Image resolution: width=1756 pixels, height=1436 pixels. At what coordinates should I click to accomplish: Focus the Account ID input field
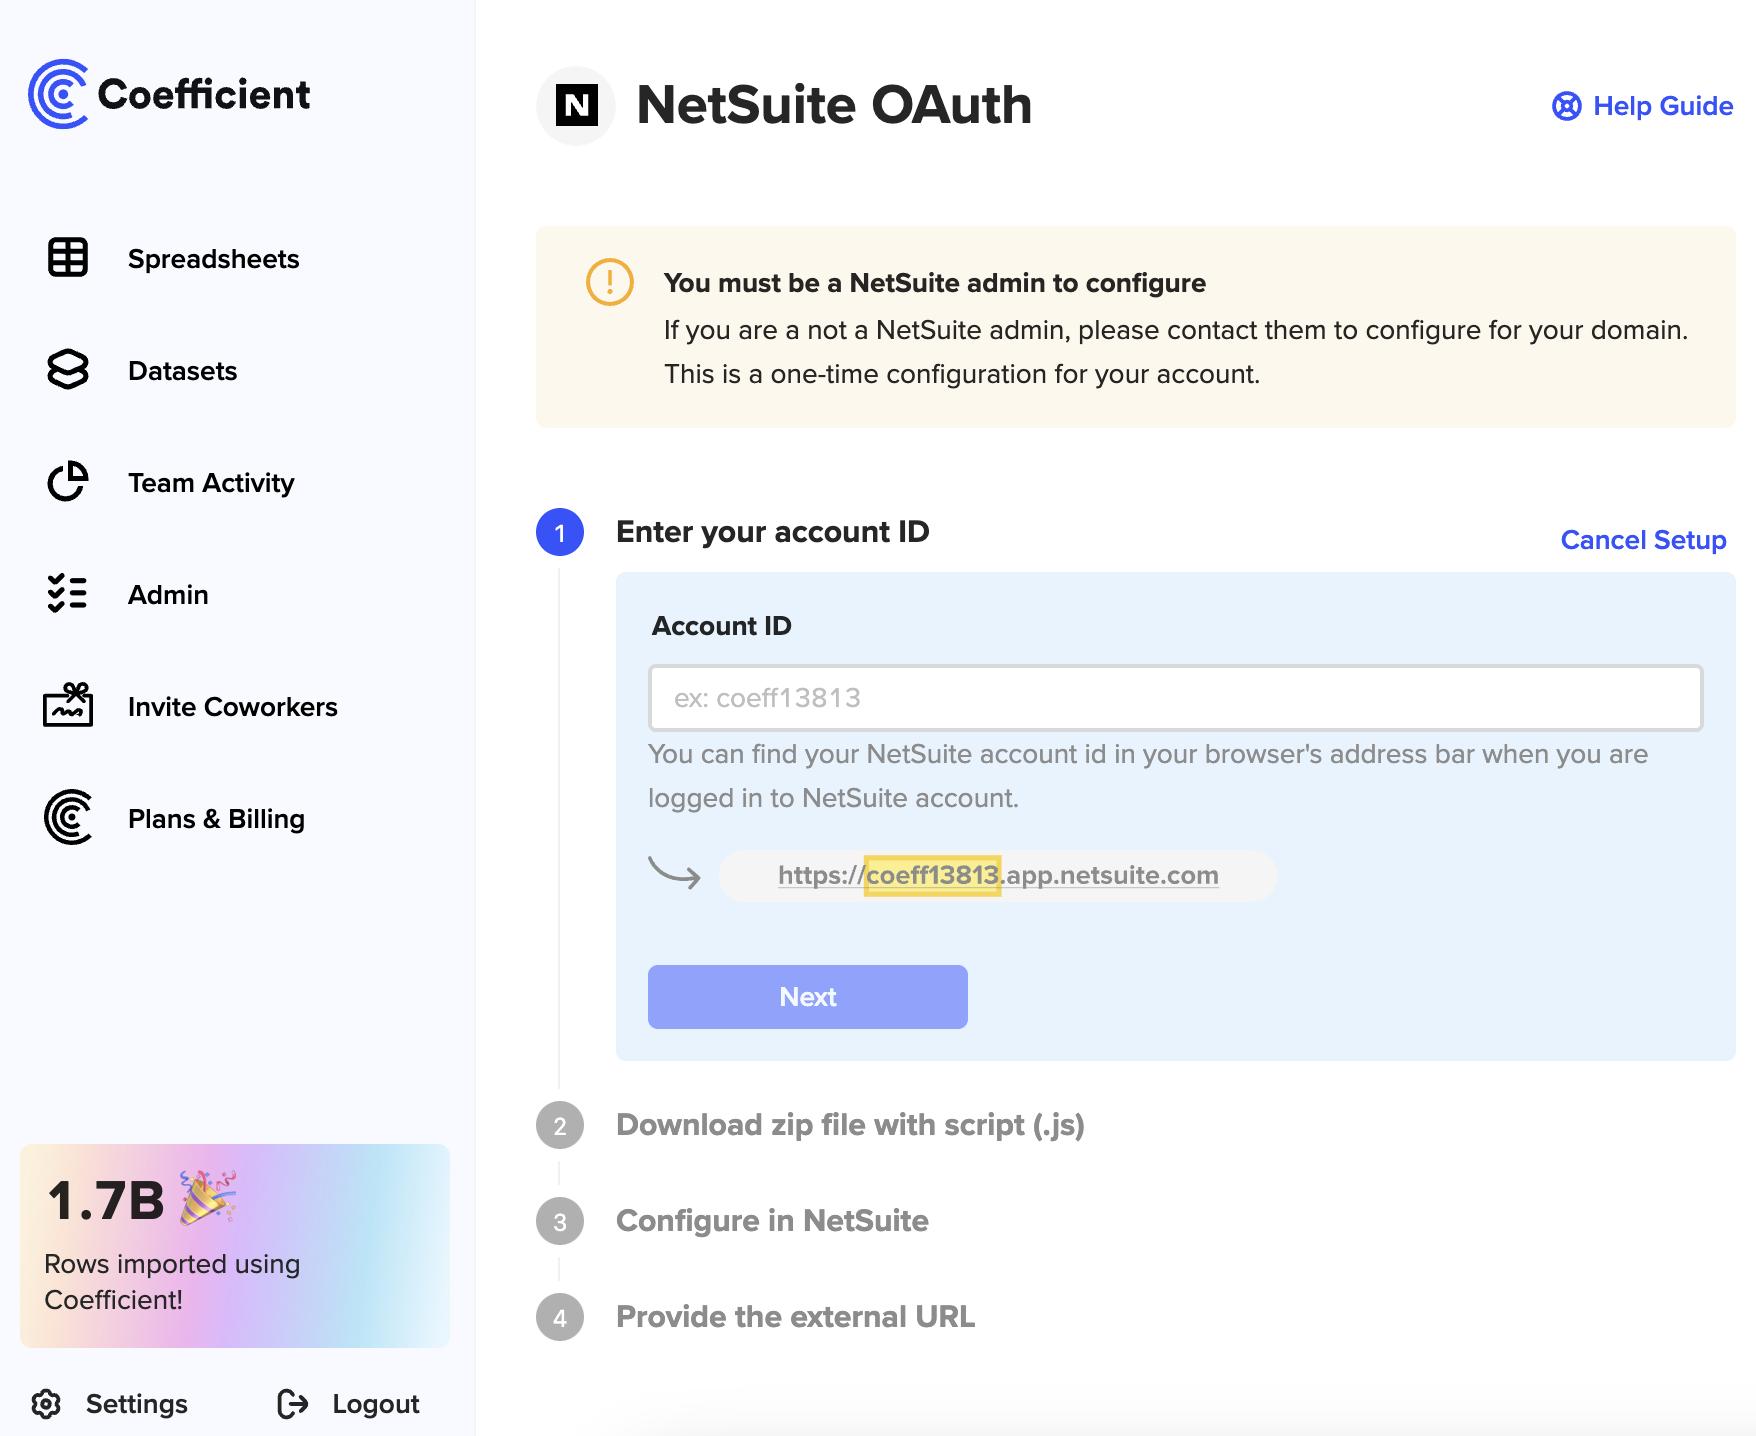[x=1176, y=698]
